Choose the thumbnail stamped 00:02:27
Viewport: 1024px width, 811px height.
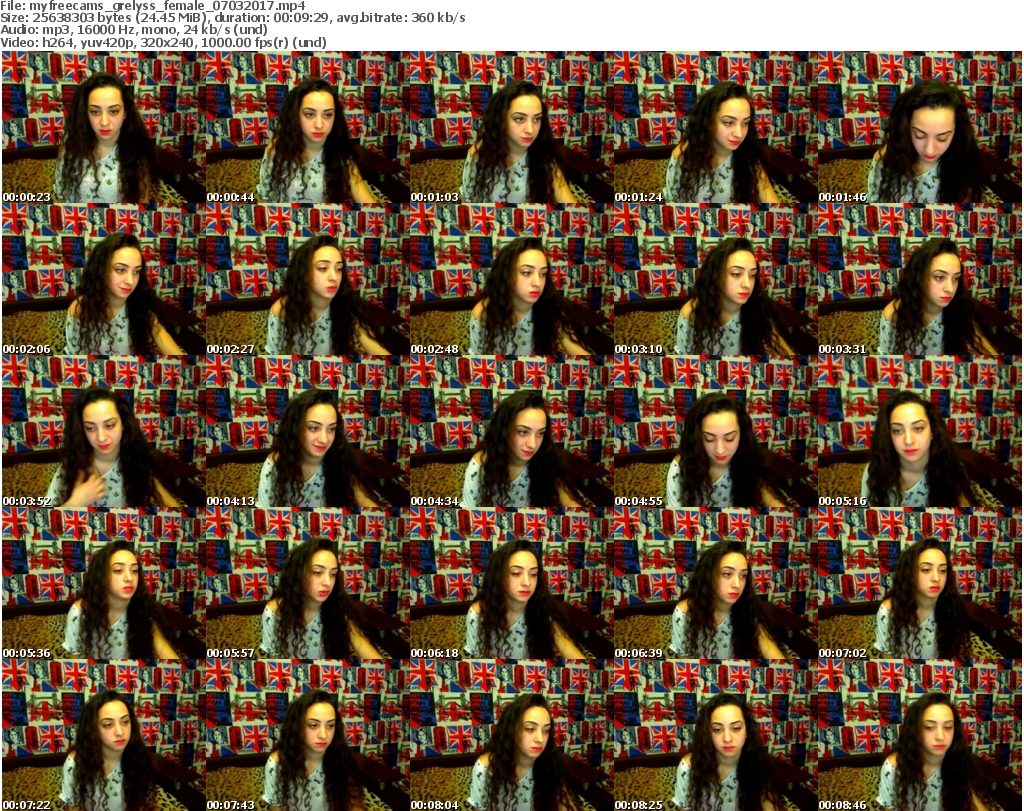coord(308,279)
